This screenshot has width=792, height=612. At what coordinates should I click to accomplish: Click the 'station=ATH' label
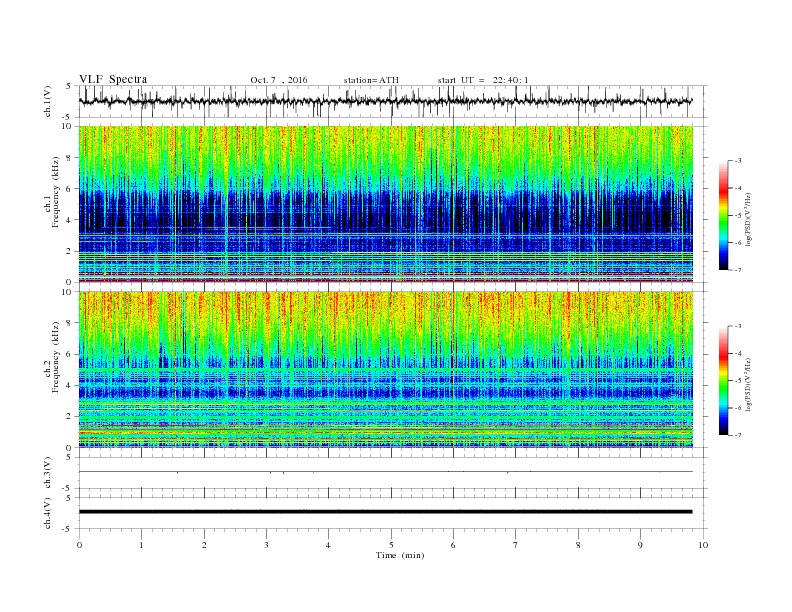coord(371,80)
